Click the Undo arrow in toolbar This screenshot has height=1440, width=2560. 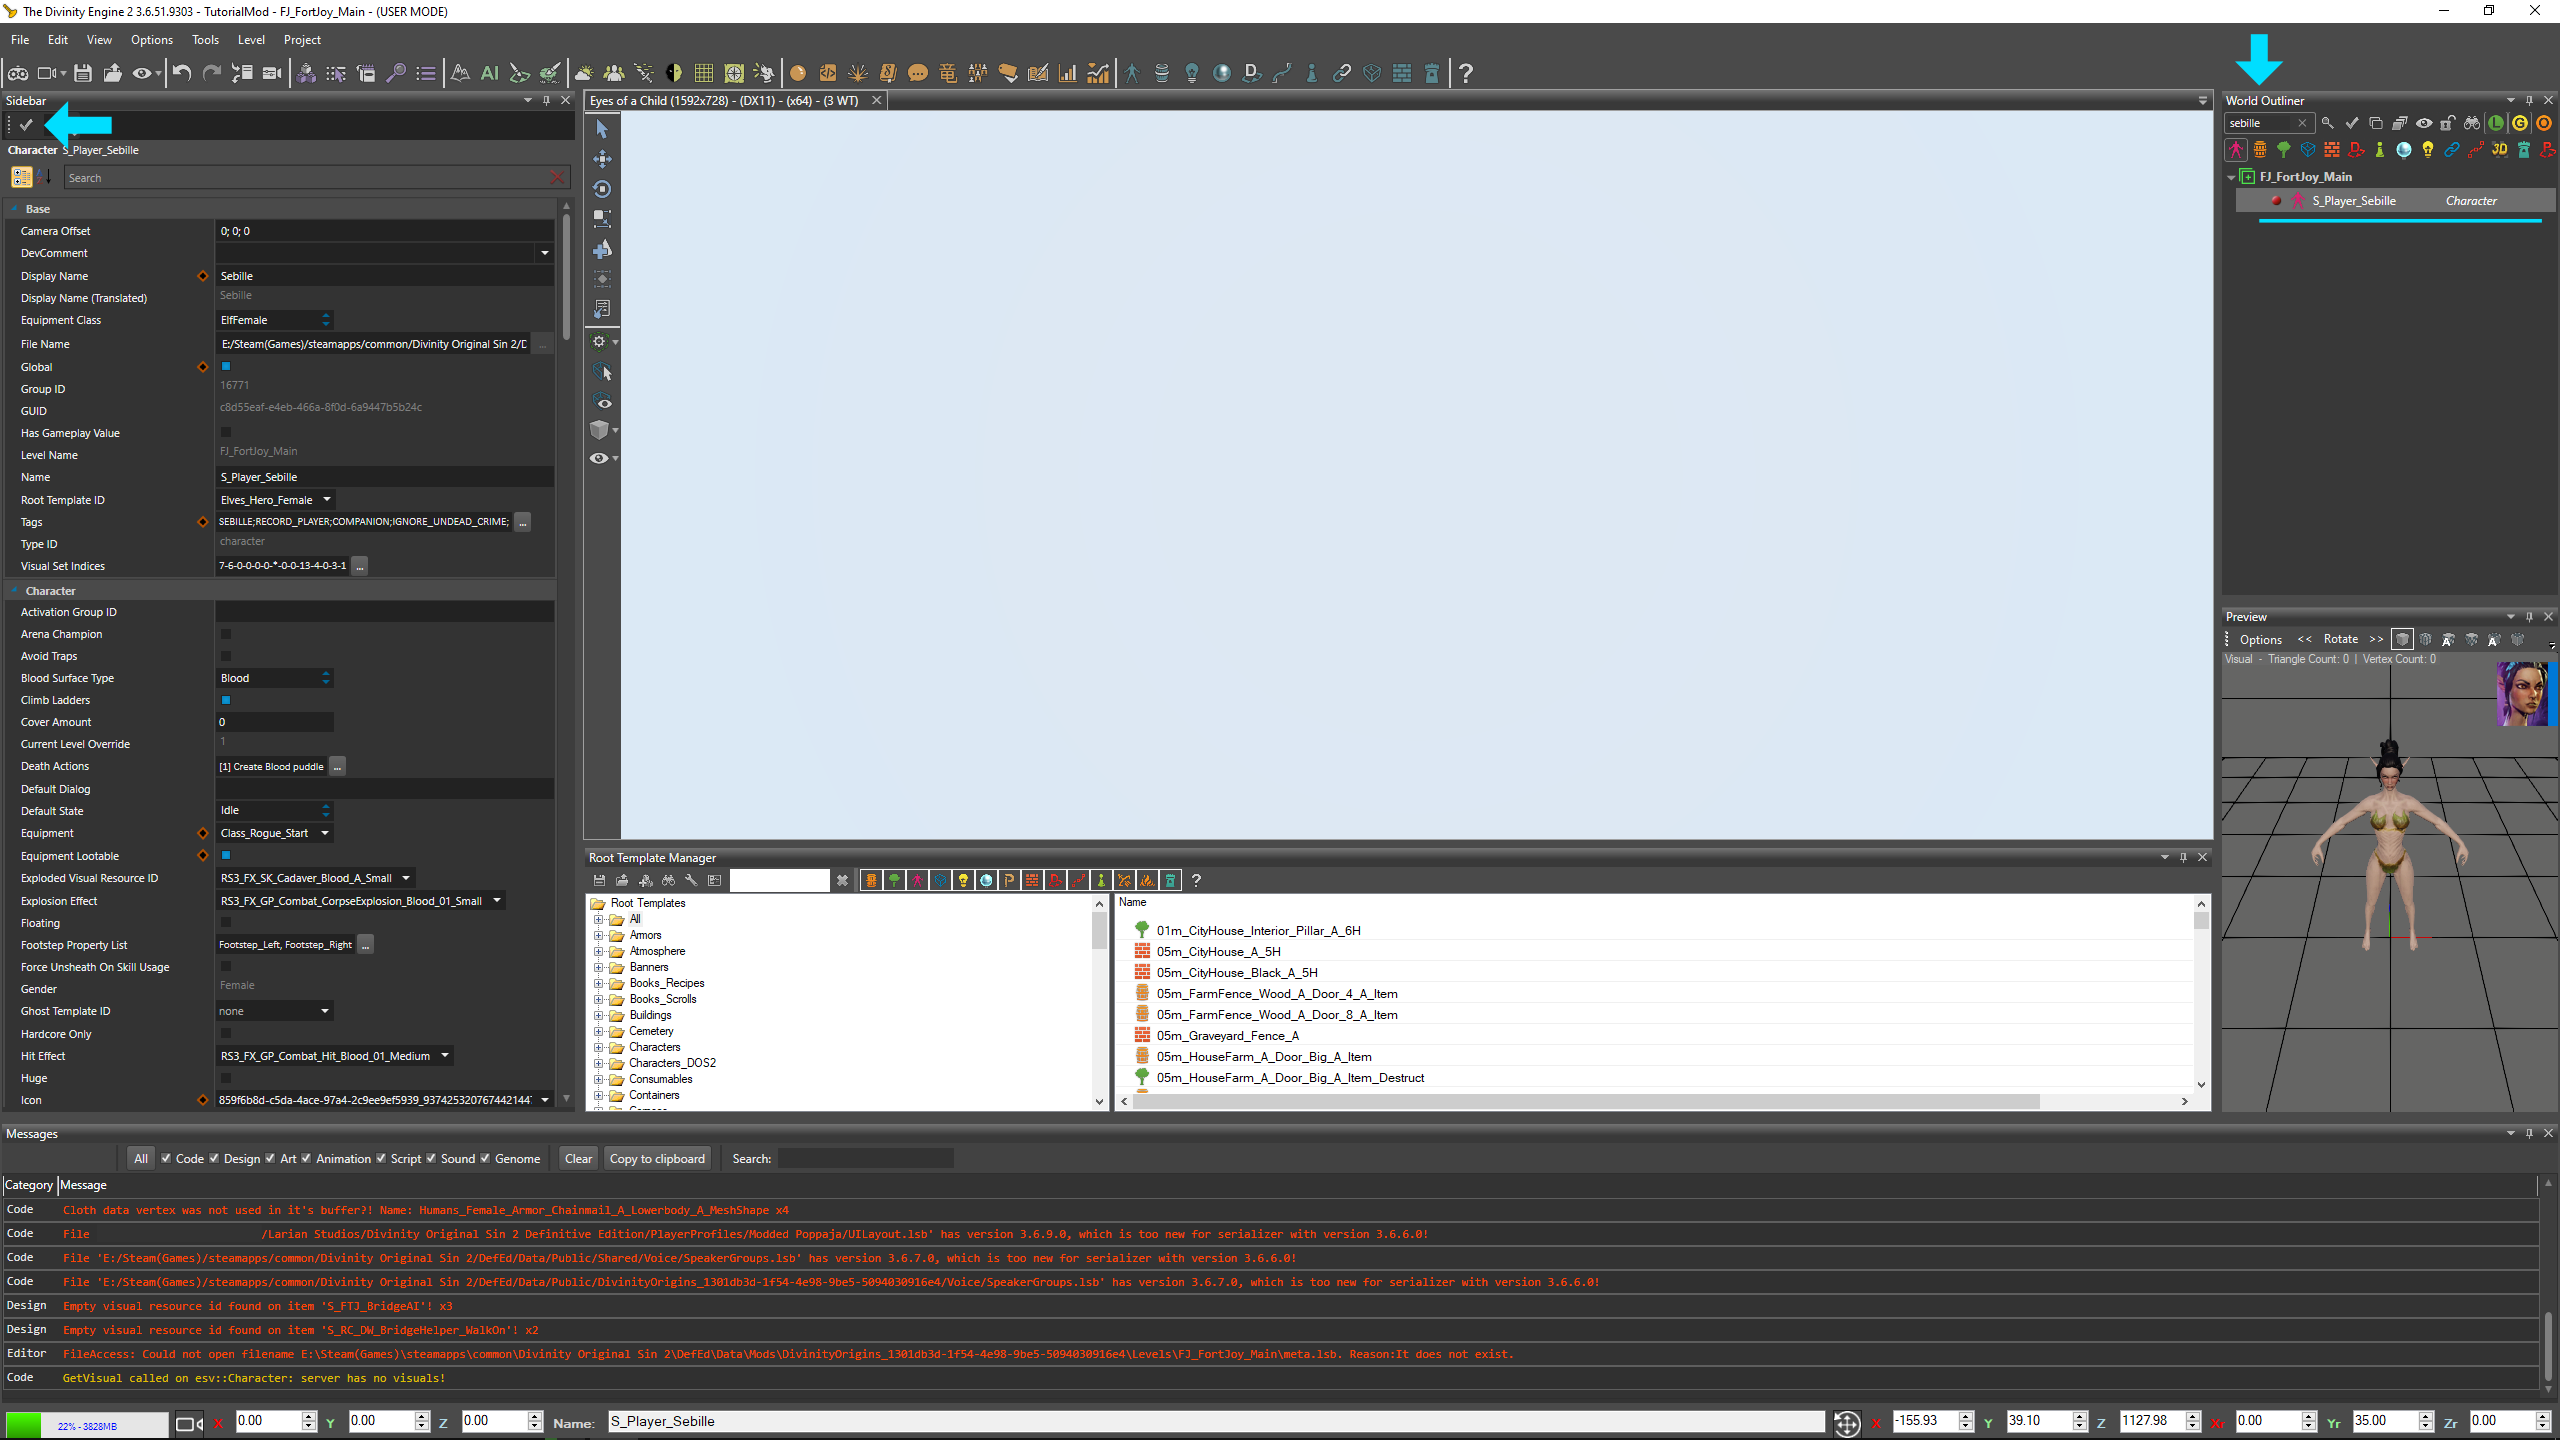(x=181, y=73)
